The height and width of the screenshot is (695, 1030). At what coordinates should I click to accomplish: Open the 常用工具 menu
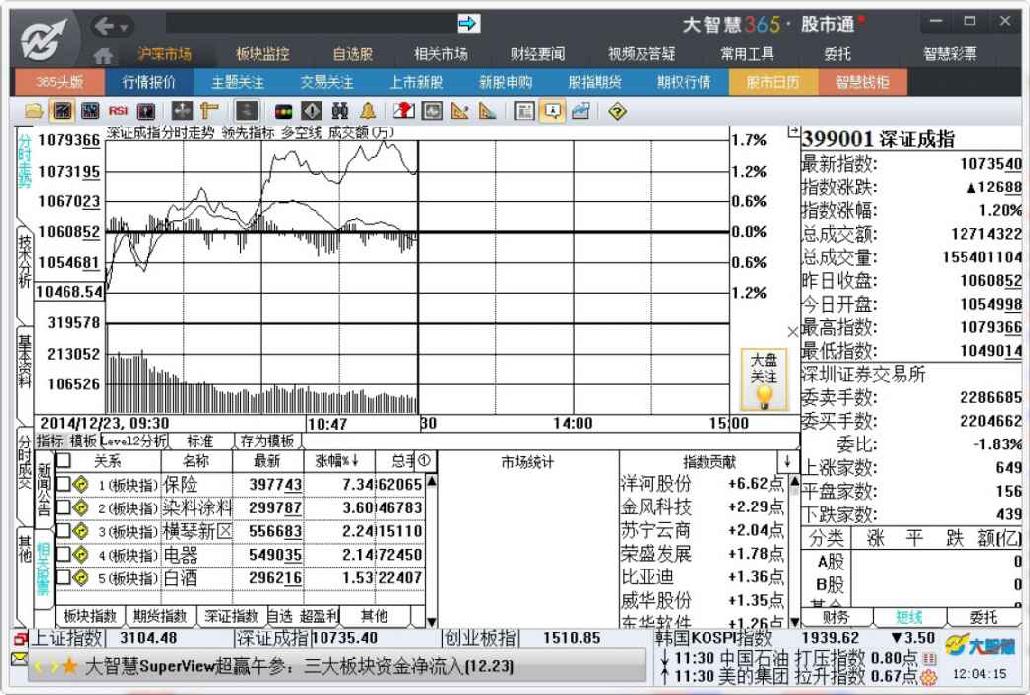point(747,54)
